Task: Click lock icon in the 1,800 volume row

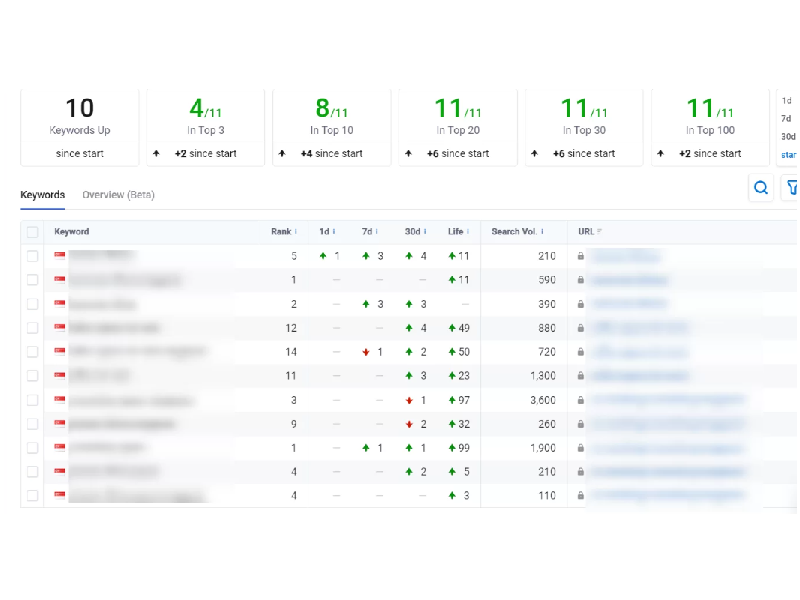Action: [x=580, y=376]
